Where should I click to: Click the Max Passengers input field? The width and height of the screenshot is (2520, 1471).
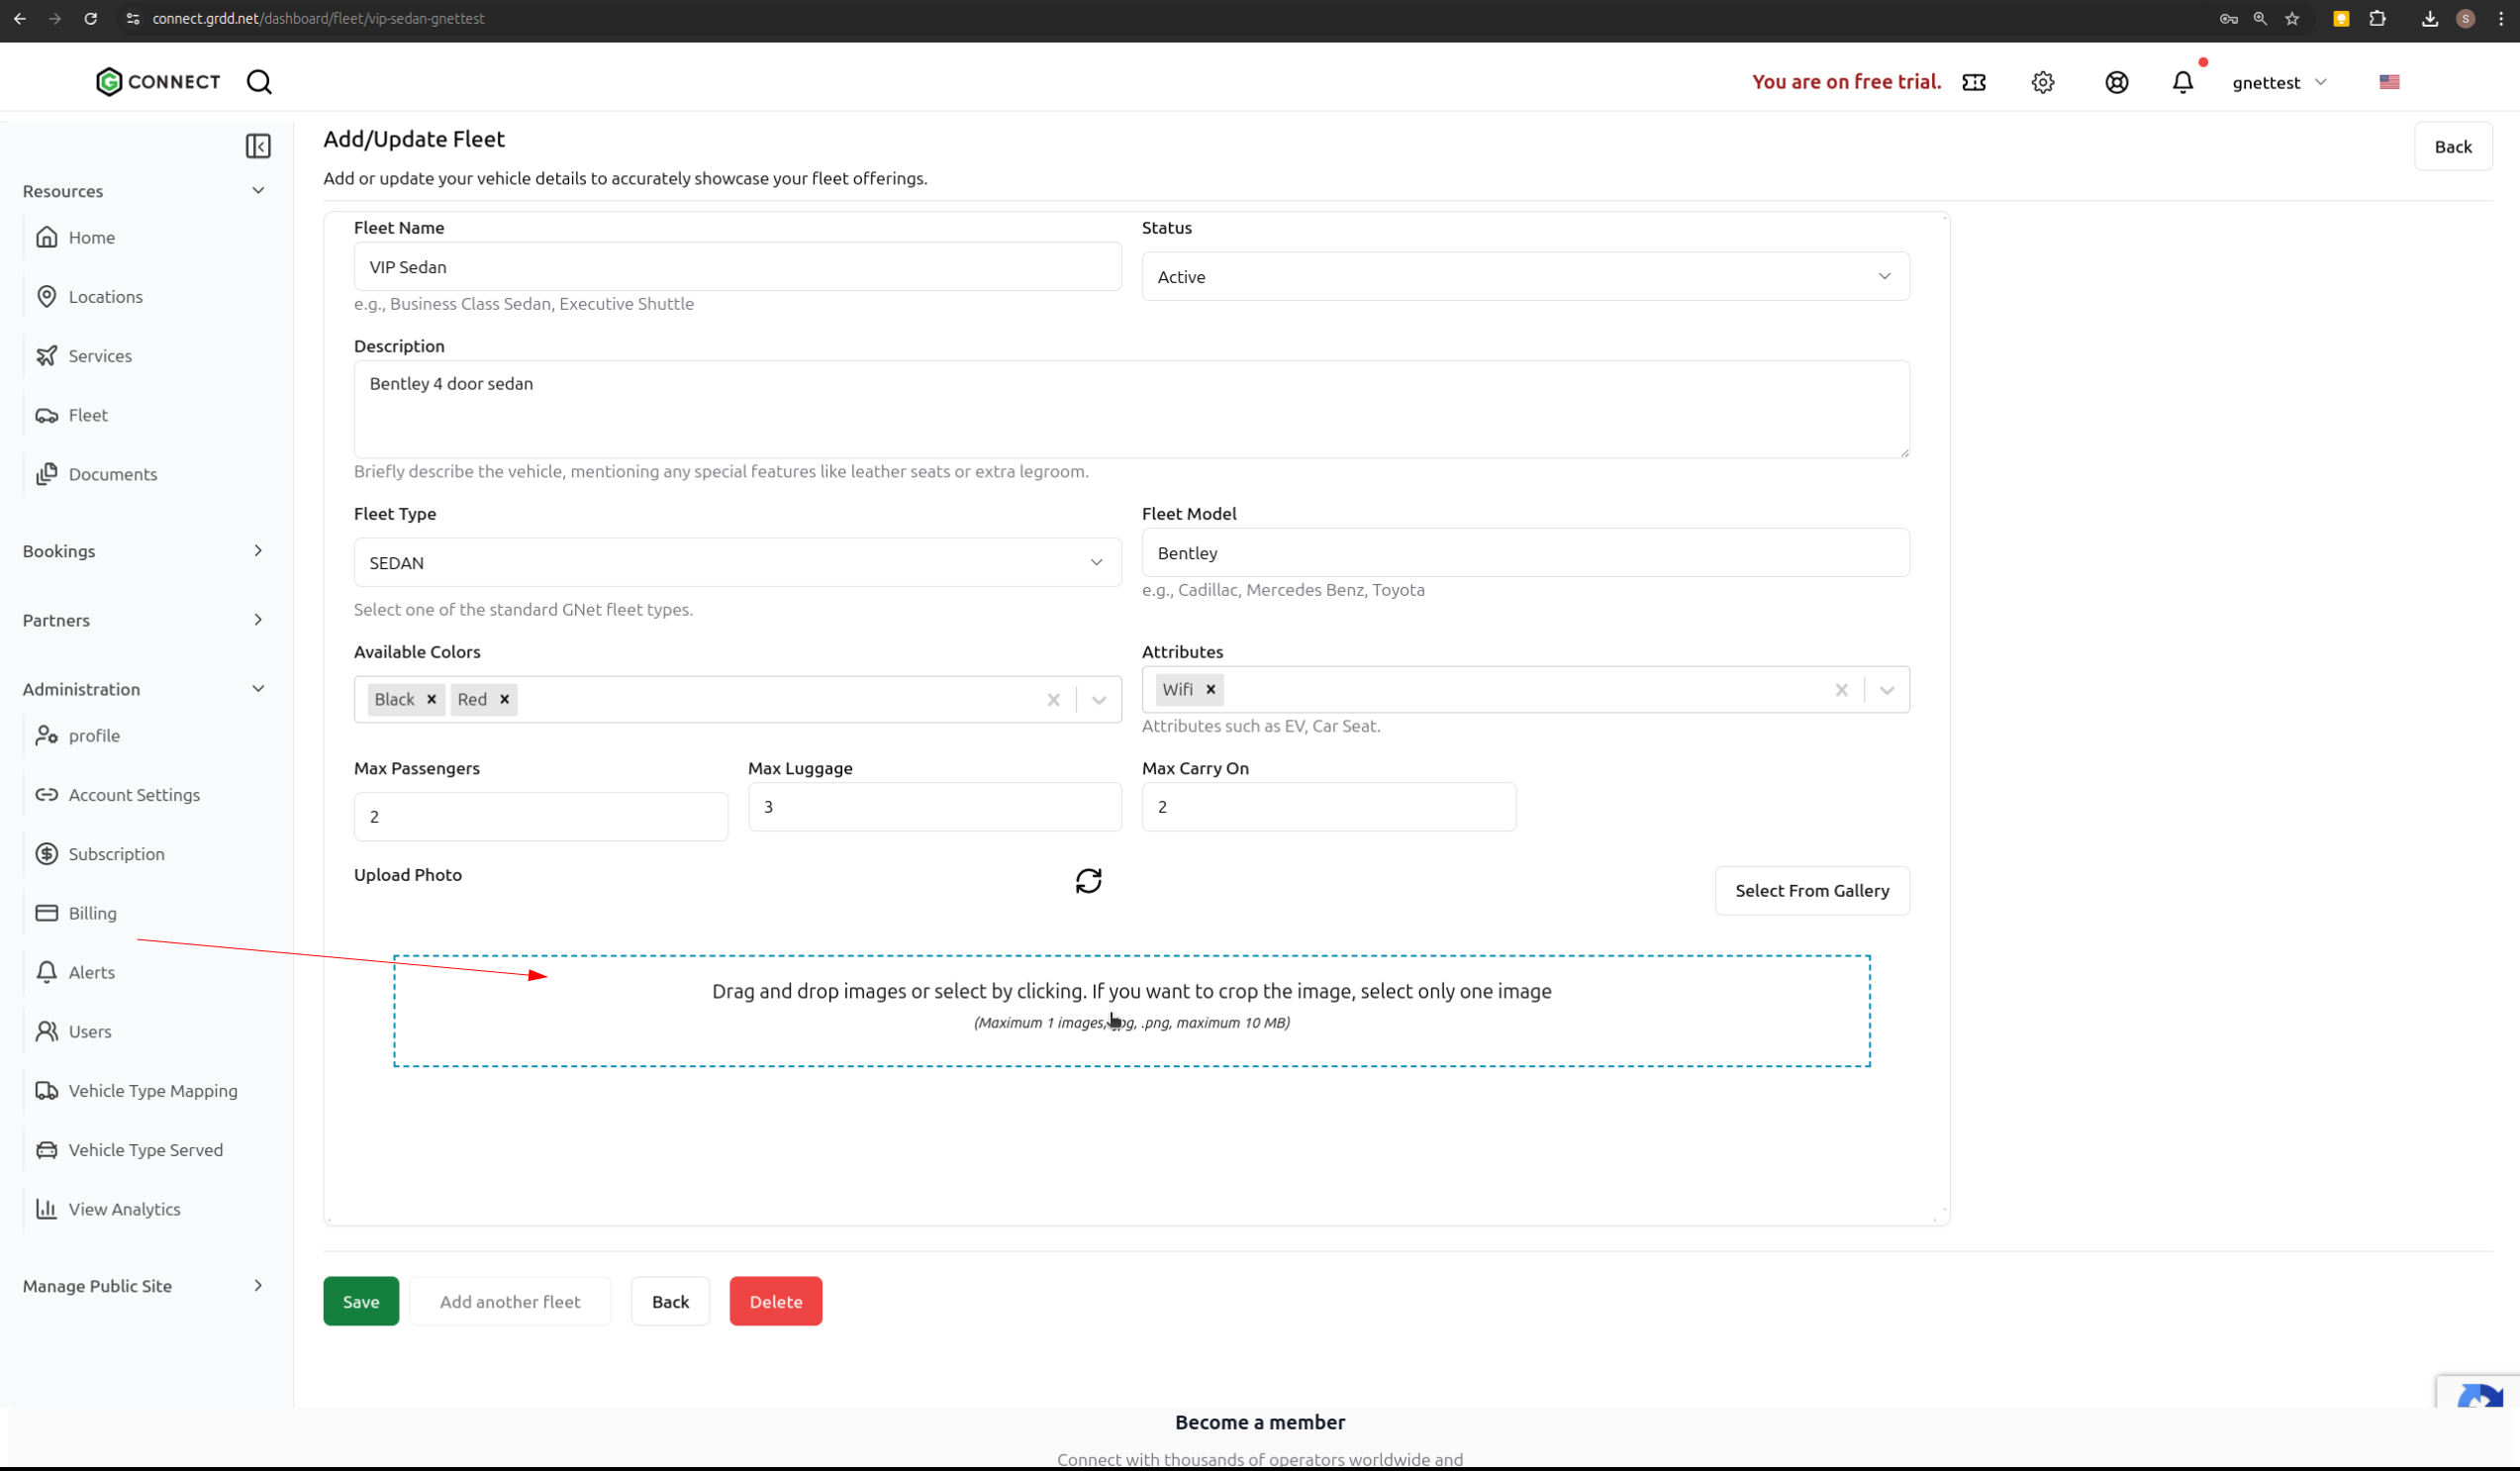click(540, 816)
